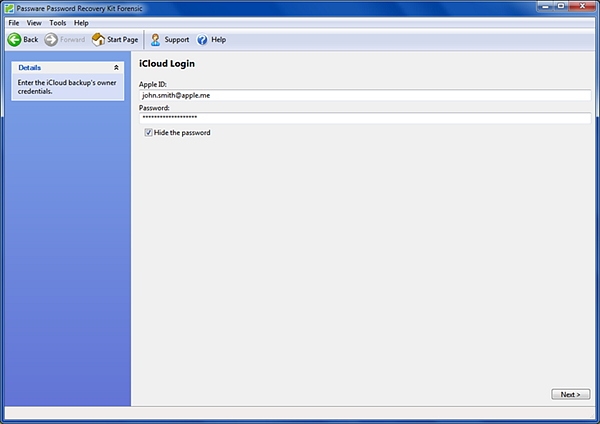
Task: Click the Passware app icon in title bar
Action: [x=9, y=8]
